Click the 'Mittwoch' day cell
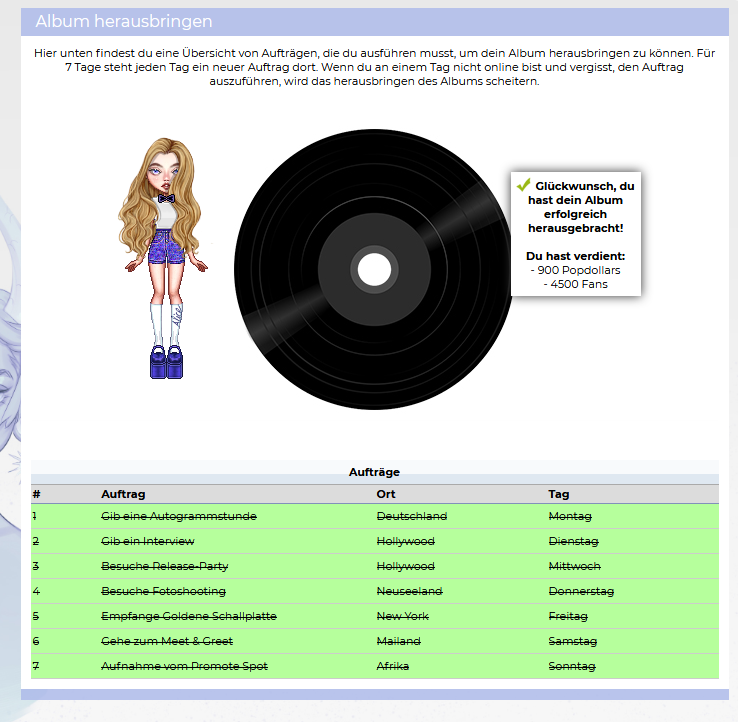 575,566
